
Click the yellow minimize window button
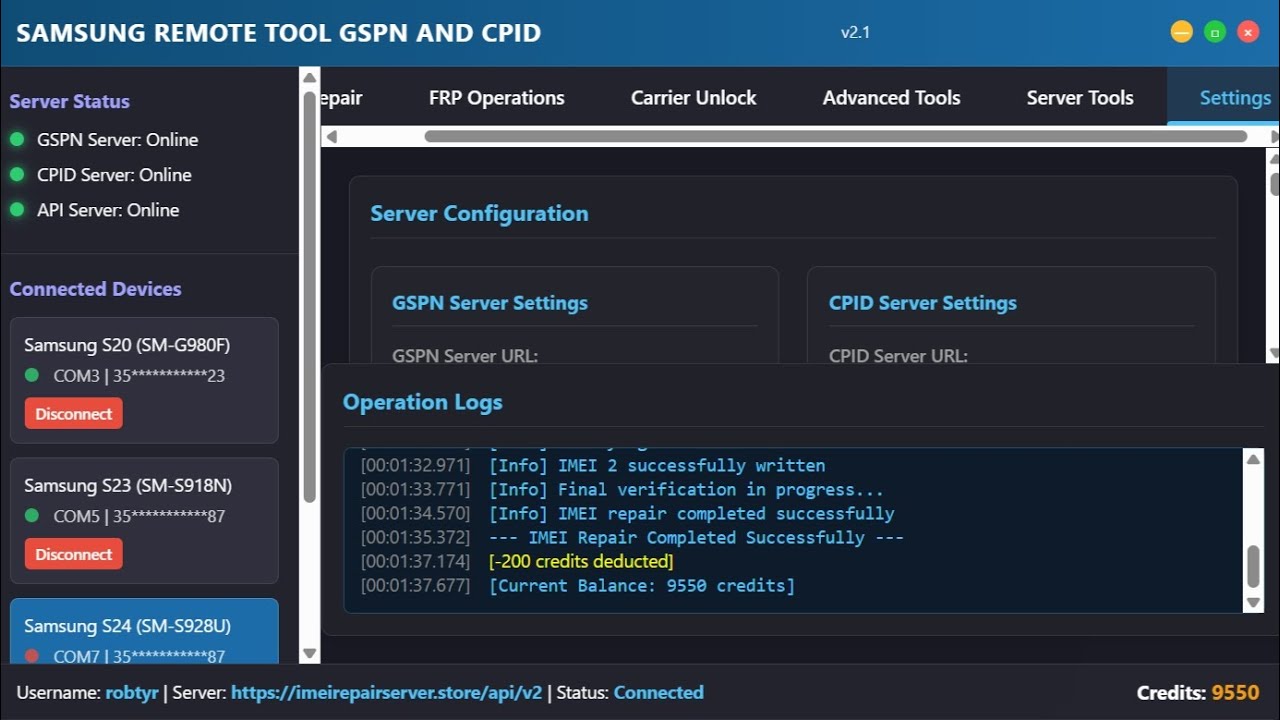pos(1182,32)
